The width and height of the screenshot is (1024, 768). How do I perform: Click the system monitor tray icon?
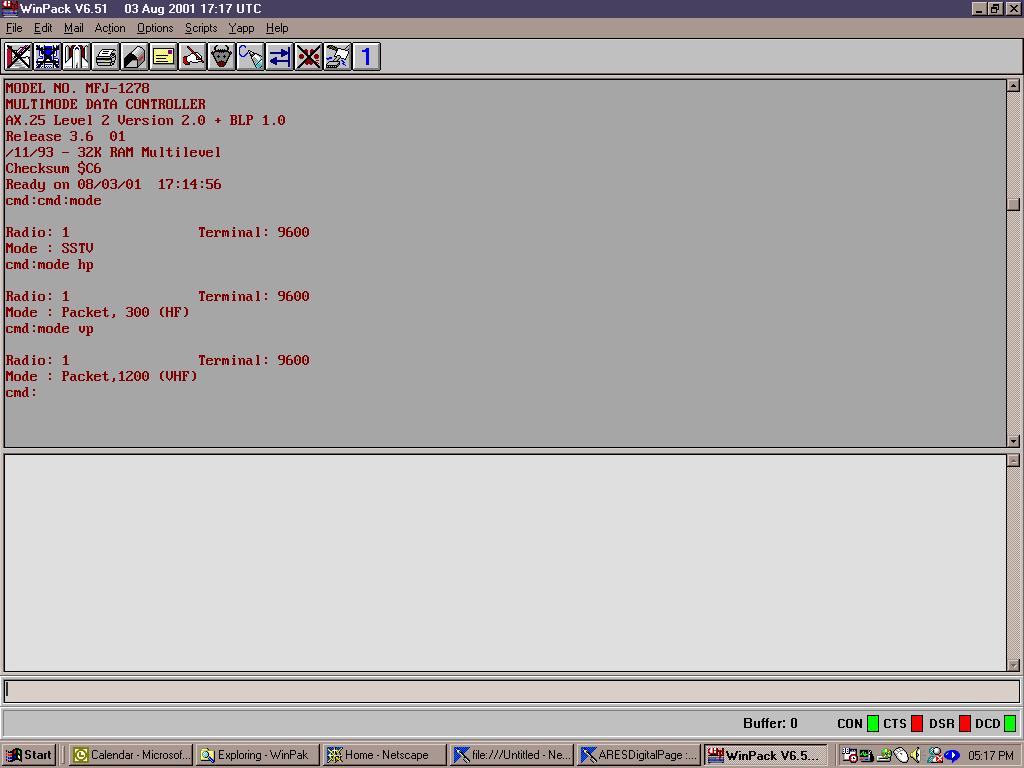point(867,755)
